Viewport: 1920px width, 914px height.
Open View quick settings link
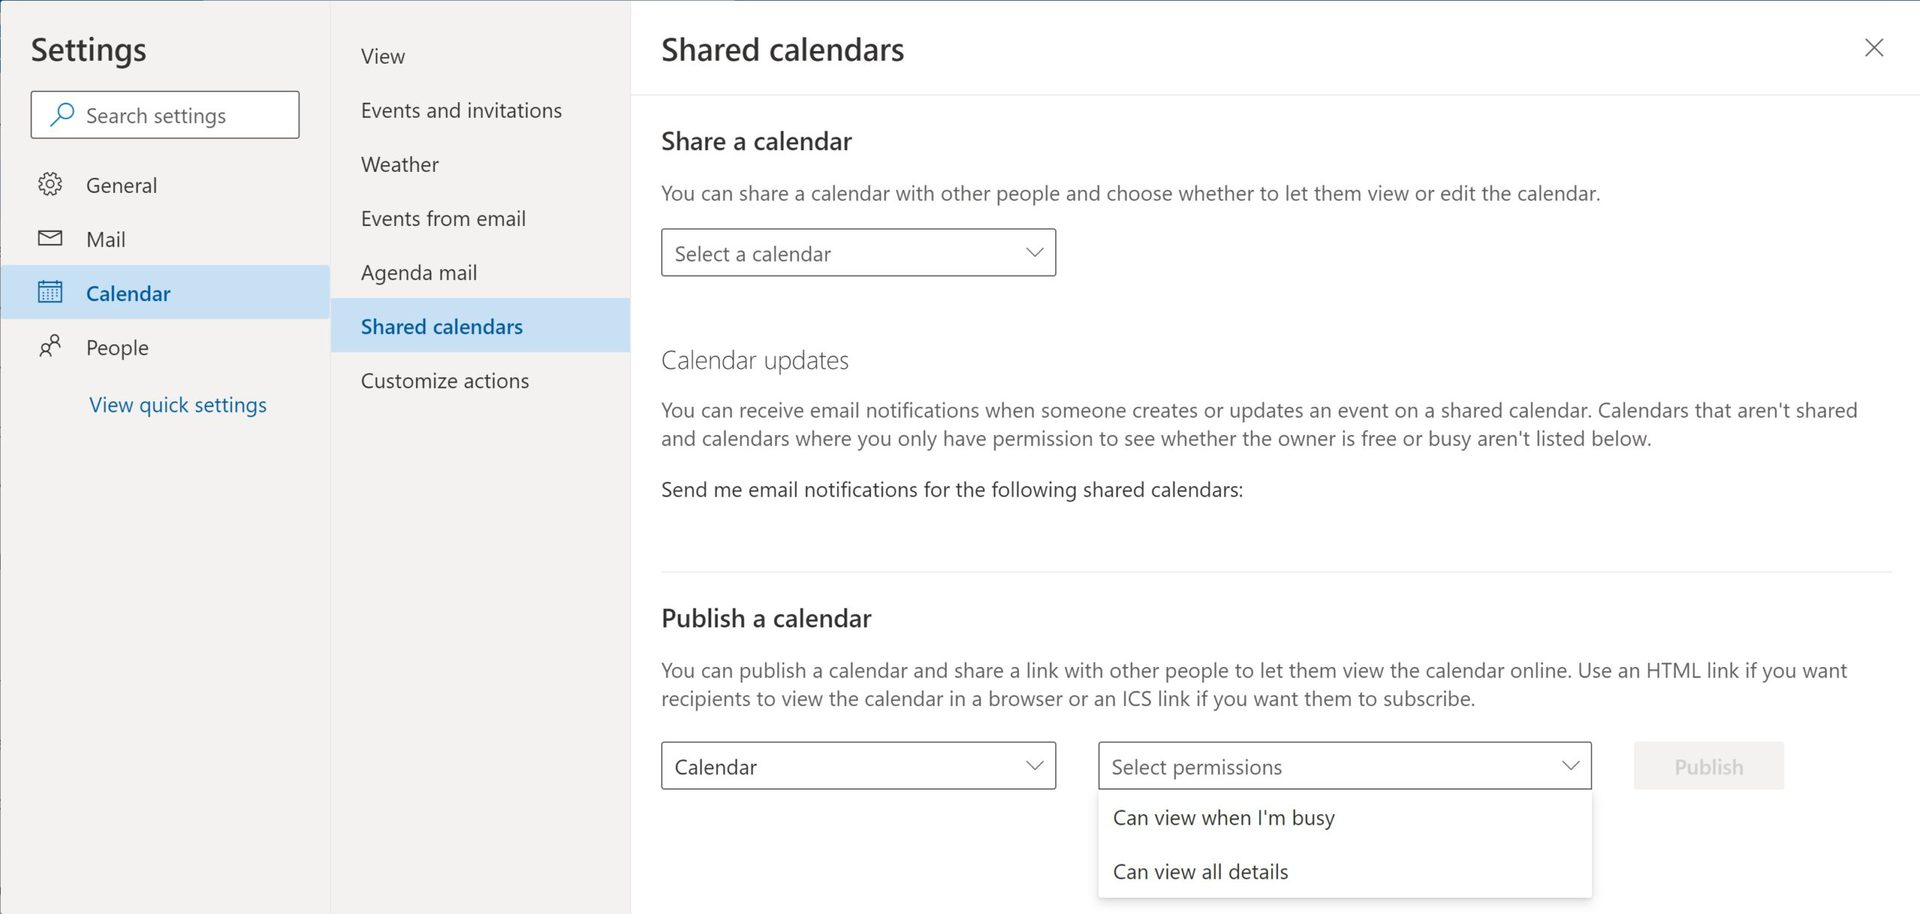[178, 405]
